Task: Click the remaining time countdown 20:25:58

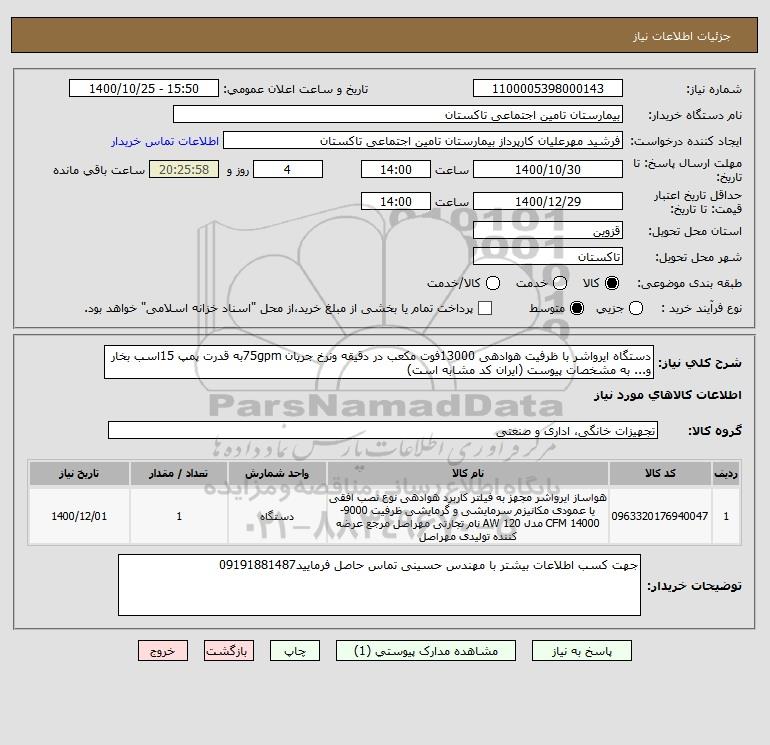Action: click(184, 169)
